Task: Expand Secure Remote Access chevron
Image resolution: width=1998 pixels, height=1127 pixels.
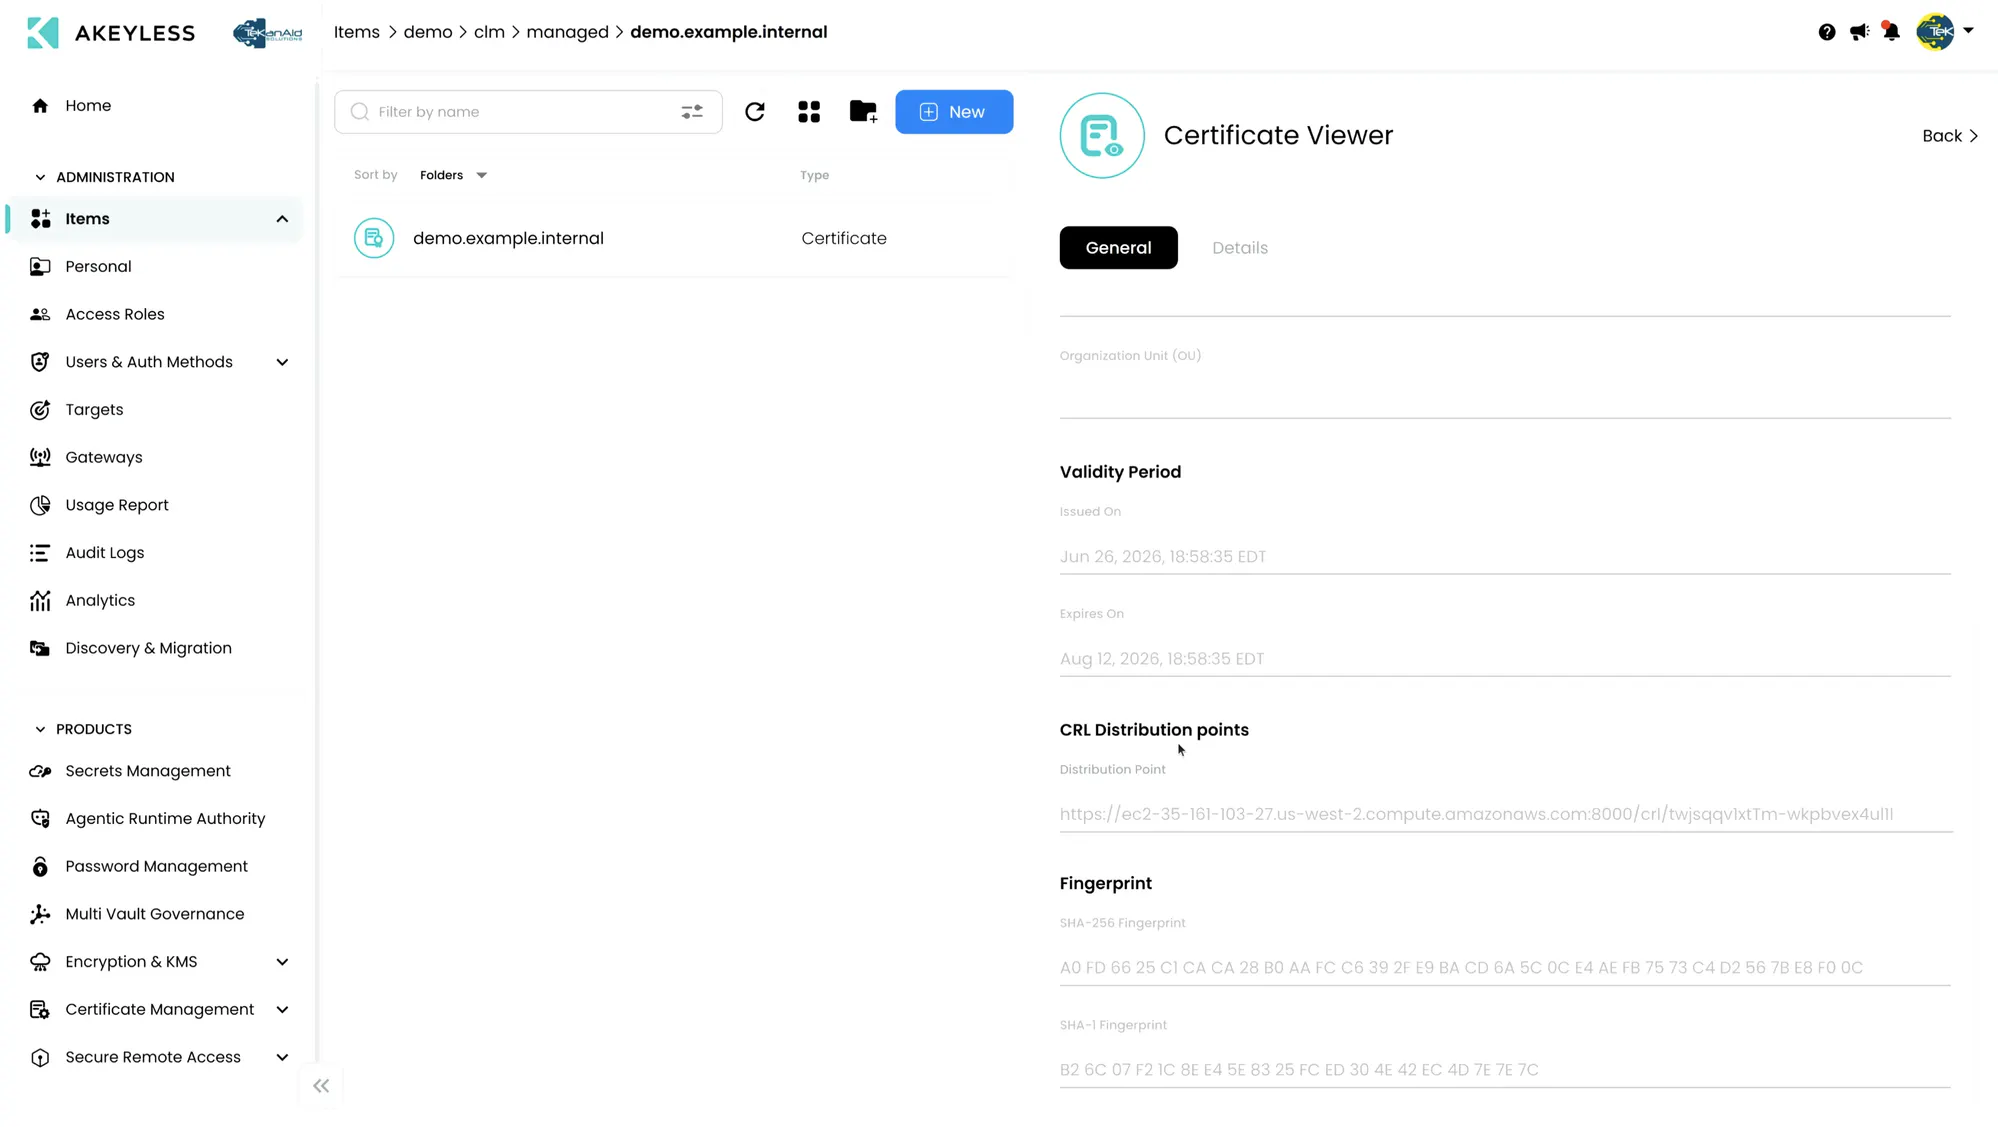Action: point(282,1058)
